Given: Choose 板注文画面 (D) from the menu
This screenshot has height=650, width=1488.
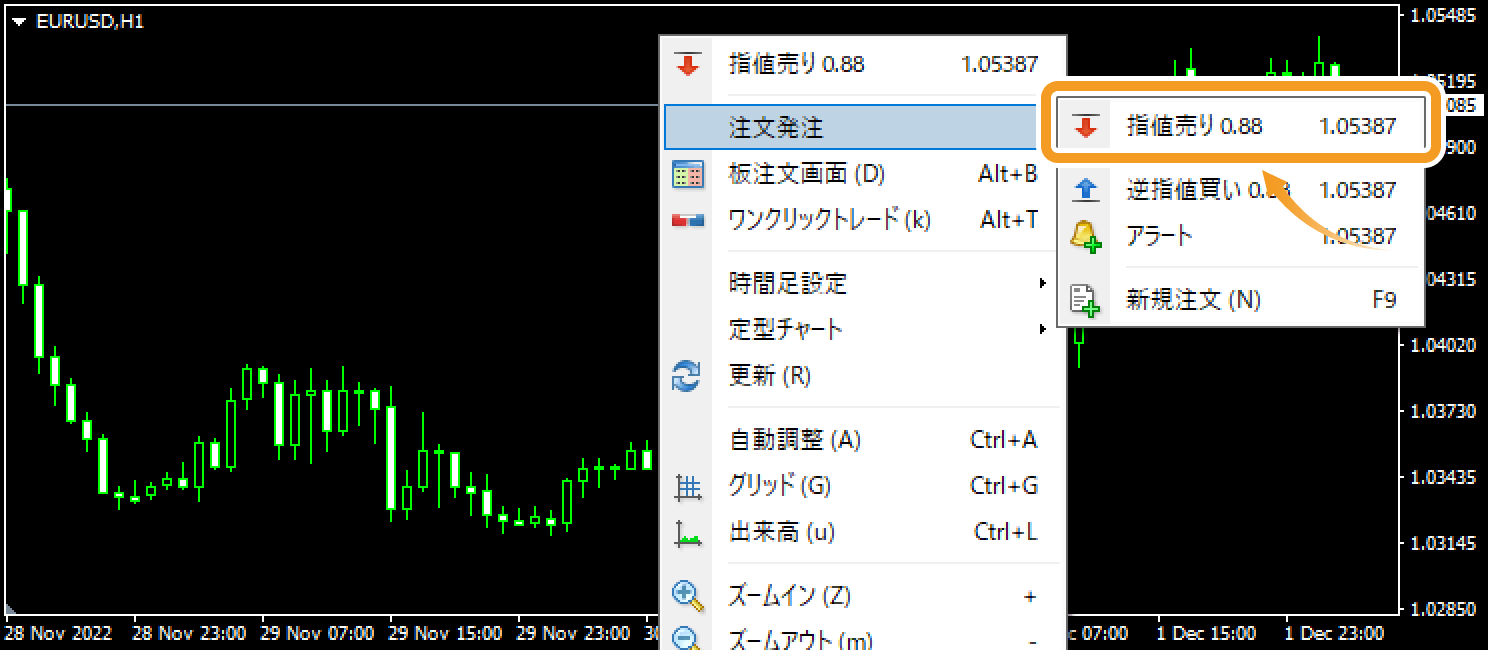Looking at the screenshot, I should coord(862,174).
